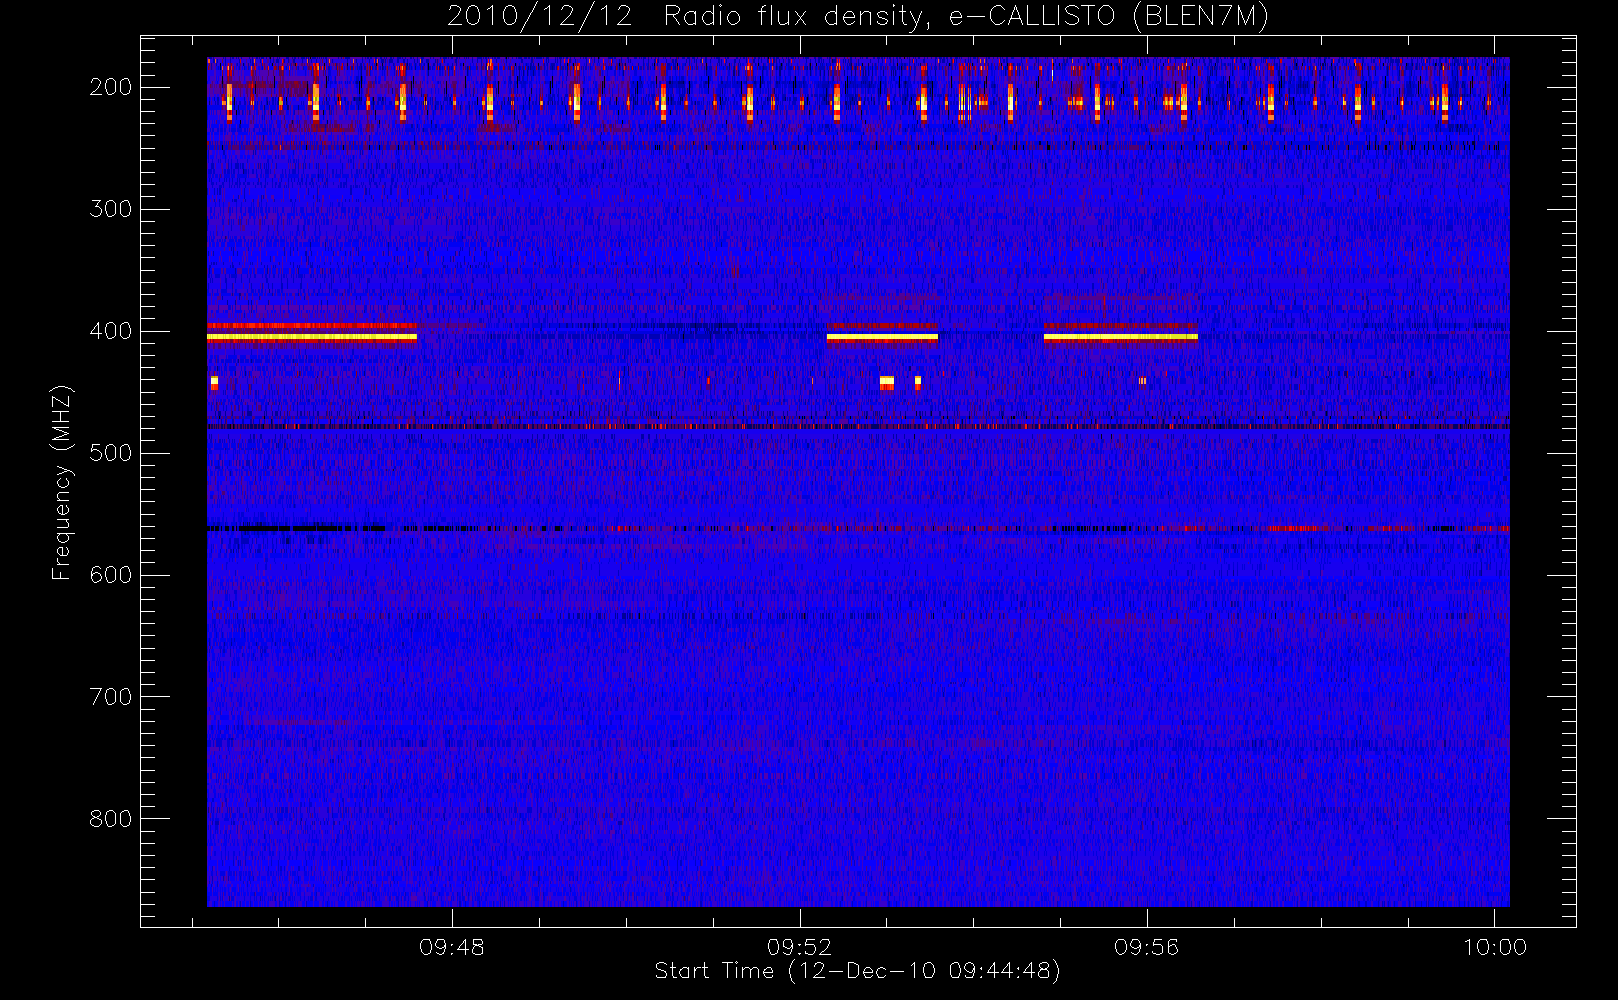Click the bright spot near 440 MHz at 09:53

[x=887, y=382]
